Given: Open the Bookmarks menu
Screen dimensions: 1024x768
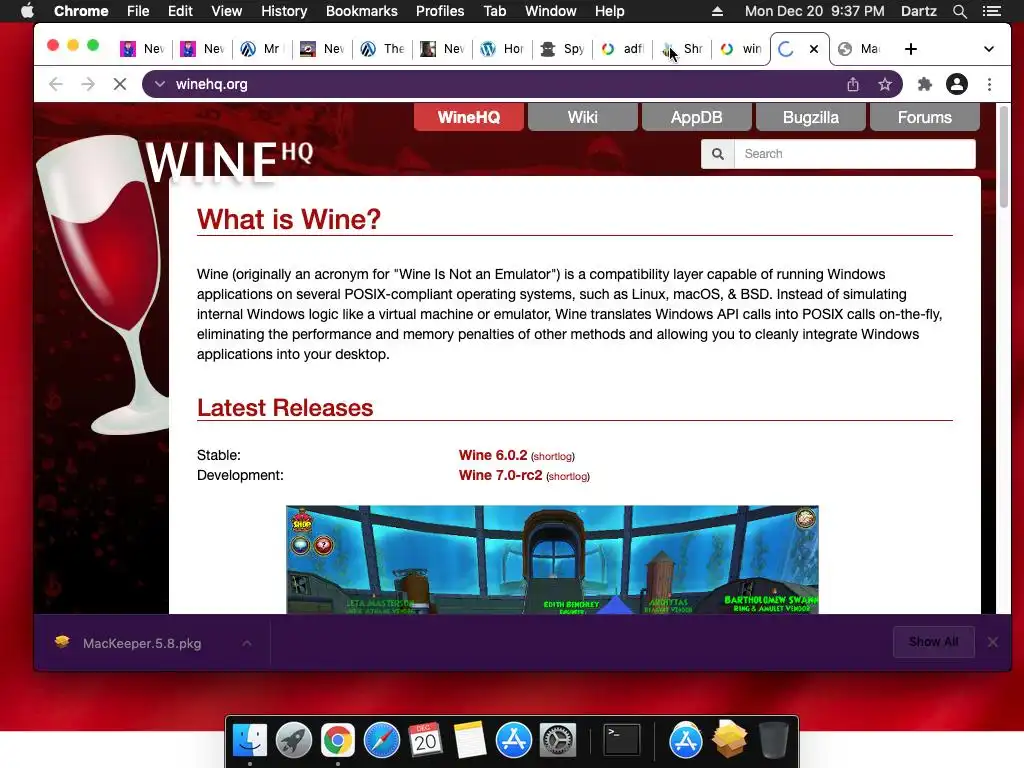Looking at the screenshot, I should coord(361,11).
